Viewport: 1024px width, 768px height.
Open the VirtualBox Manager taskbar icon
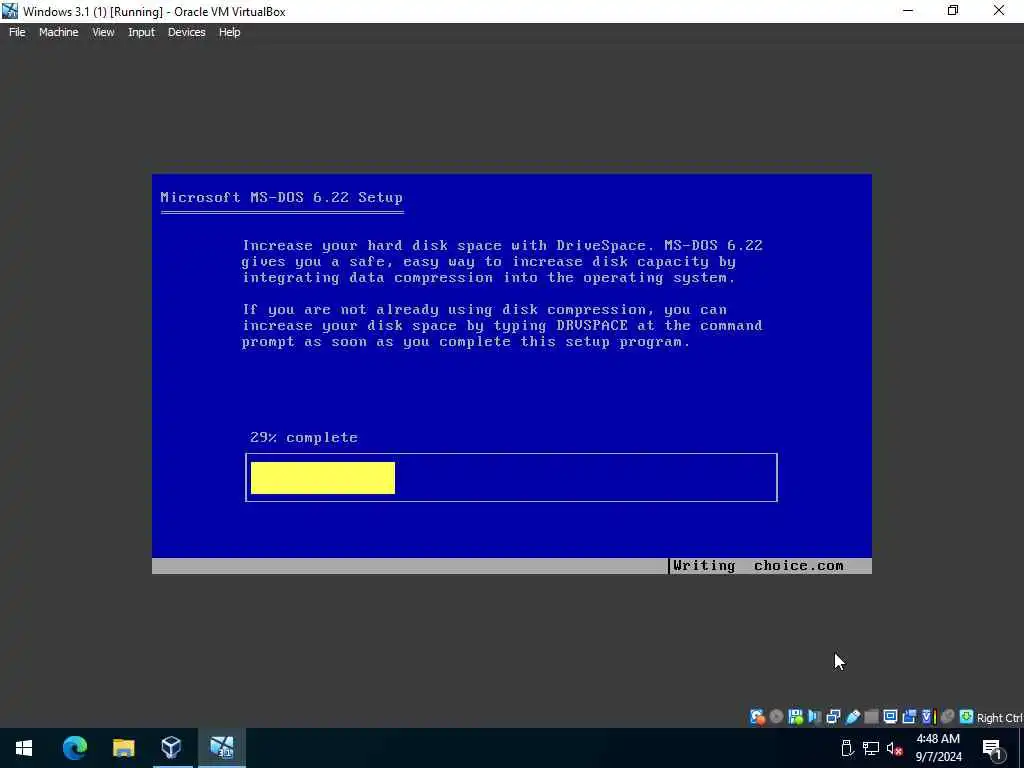(x=171, y=748)
